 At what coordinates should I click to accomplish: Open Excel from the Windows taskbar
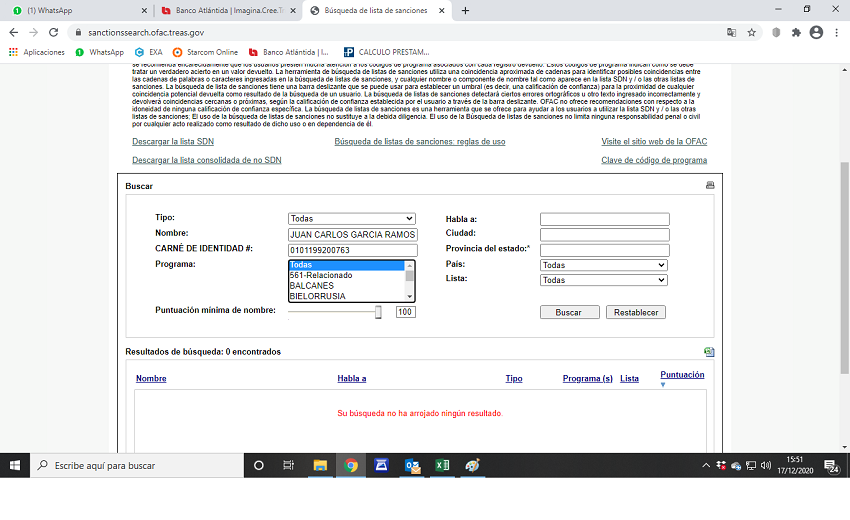point(441,465)
